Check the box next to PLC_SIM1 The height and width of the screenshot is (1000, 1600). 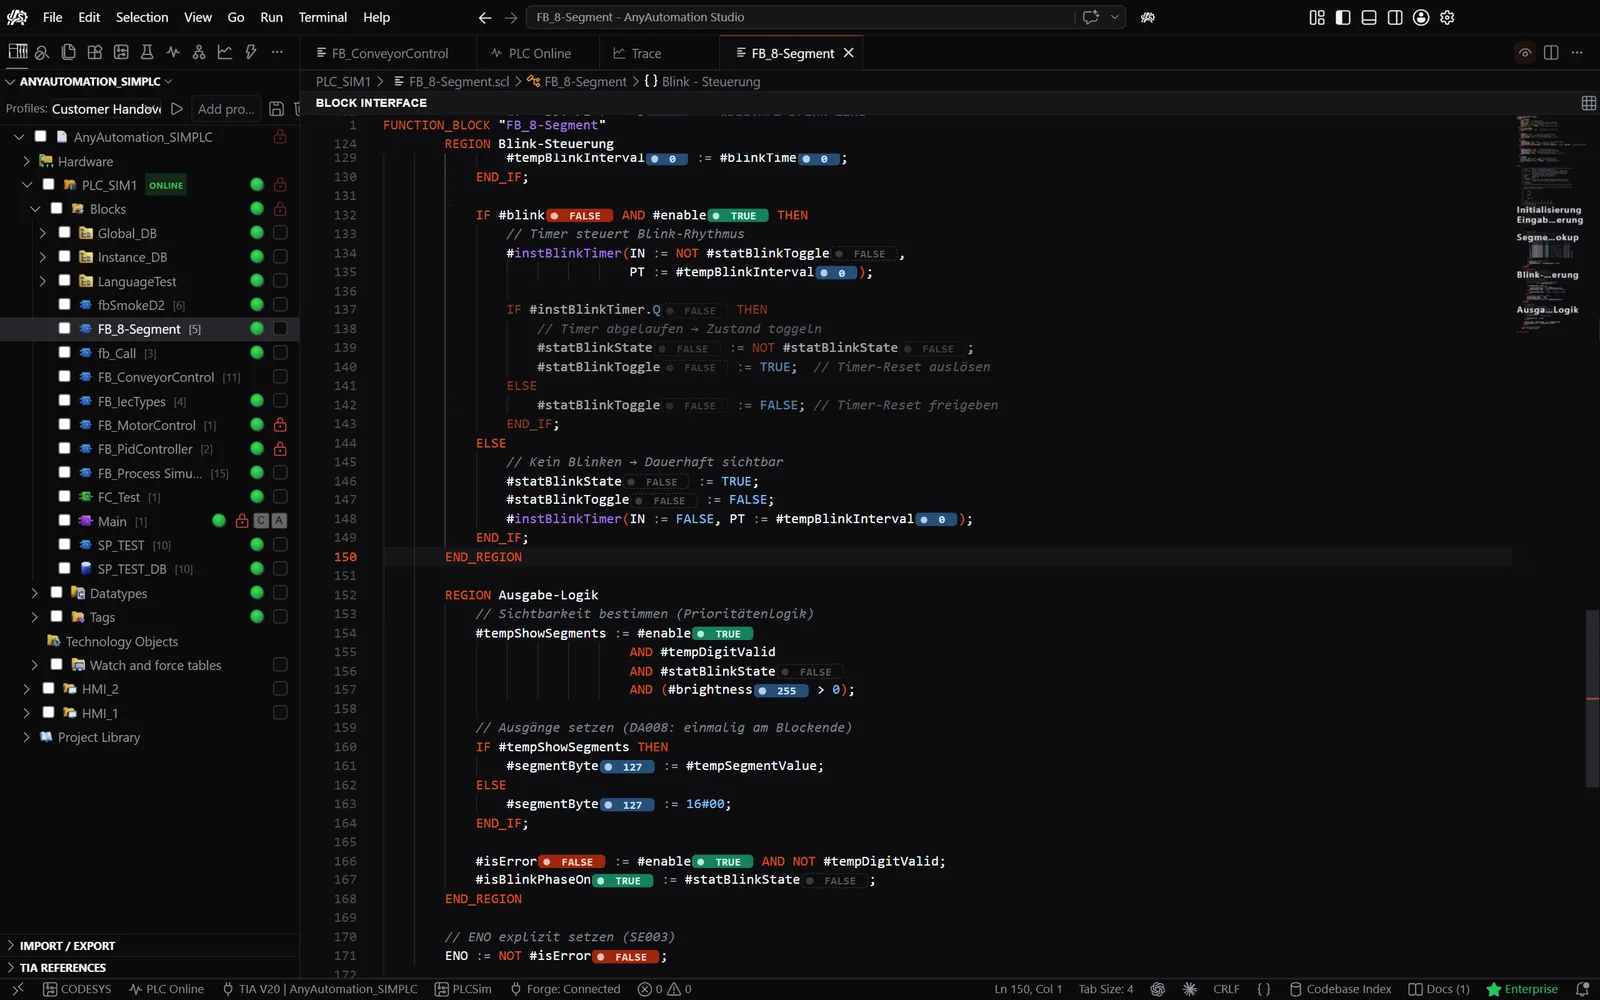click(x=48, y=184)
